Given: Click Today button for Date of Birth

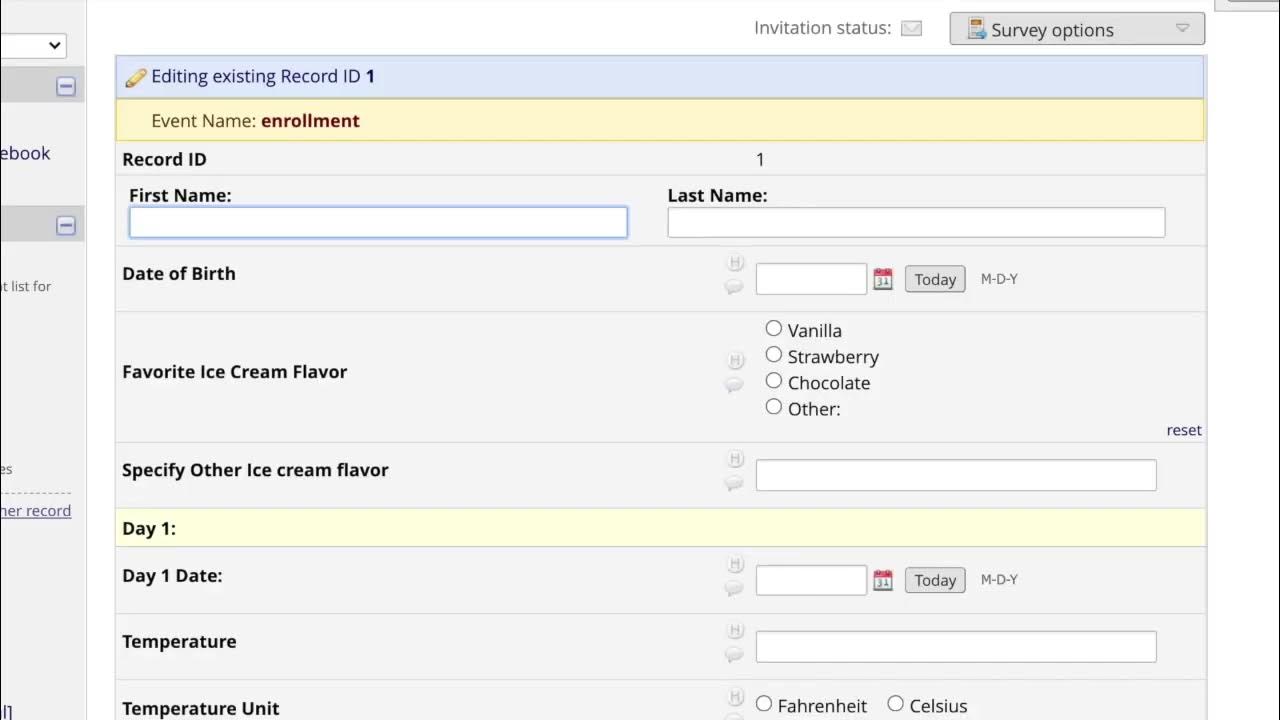Looking at the screenshot, I should pyautogui.click(x=935, y=279).
